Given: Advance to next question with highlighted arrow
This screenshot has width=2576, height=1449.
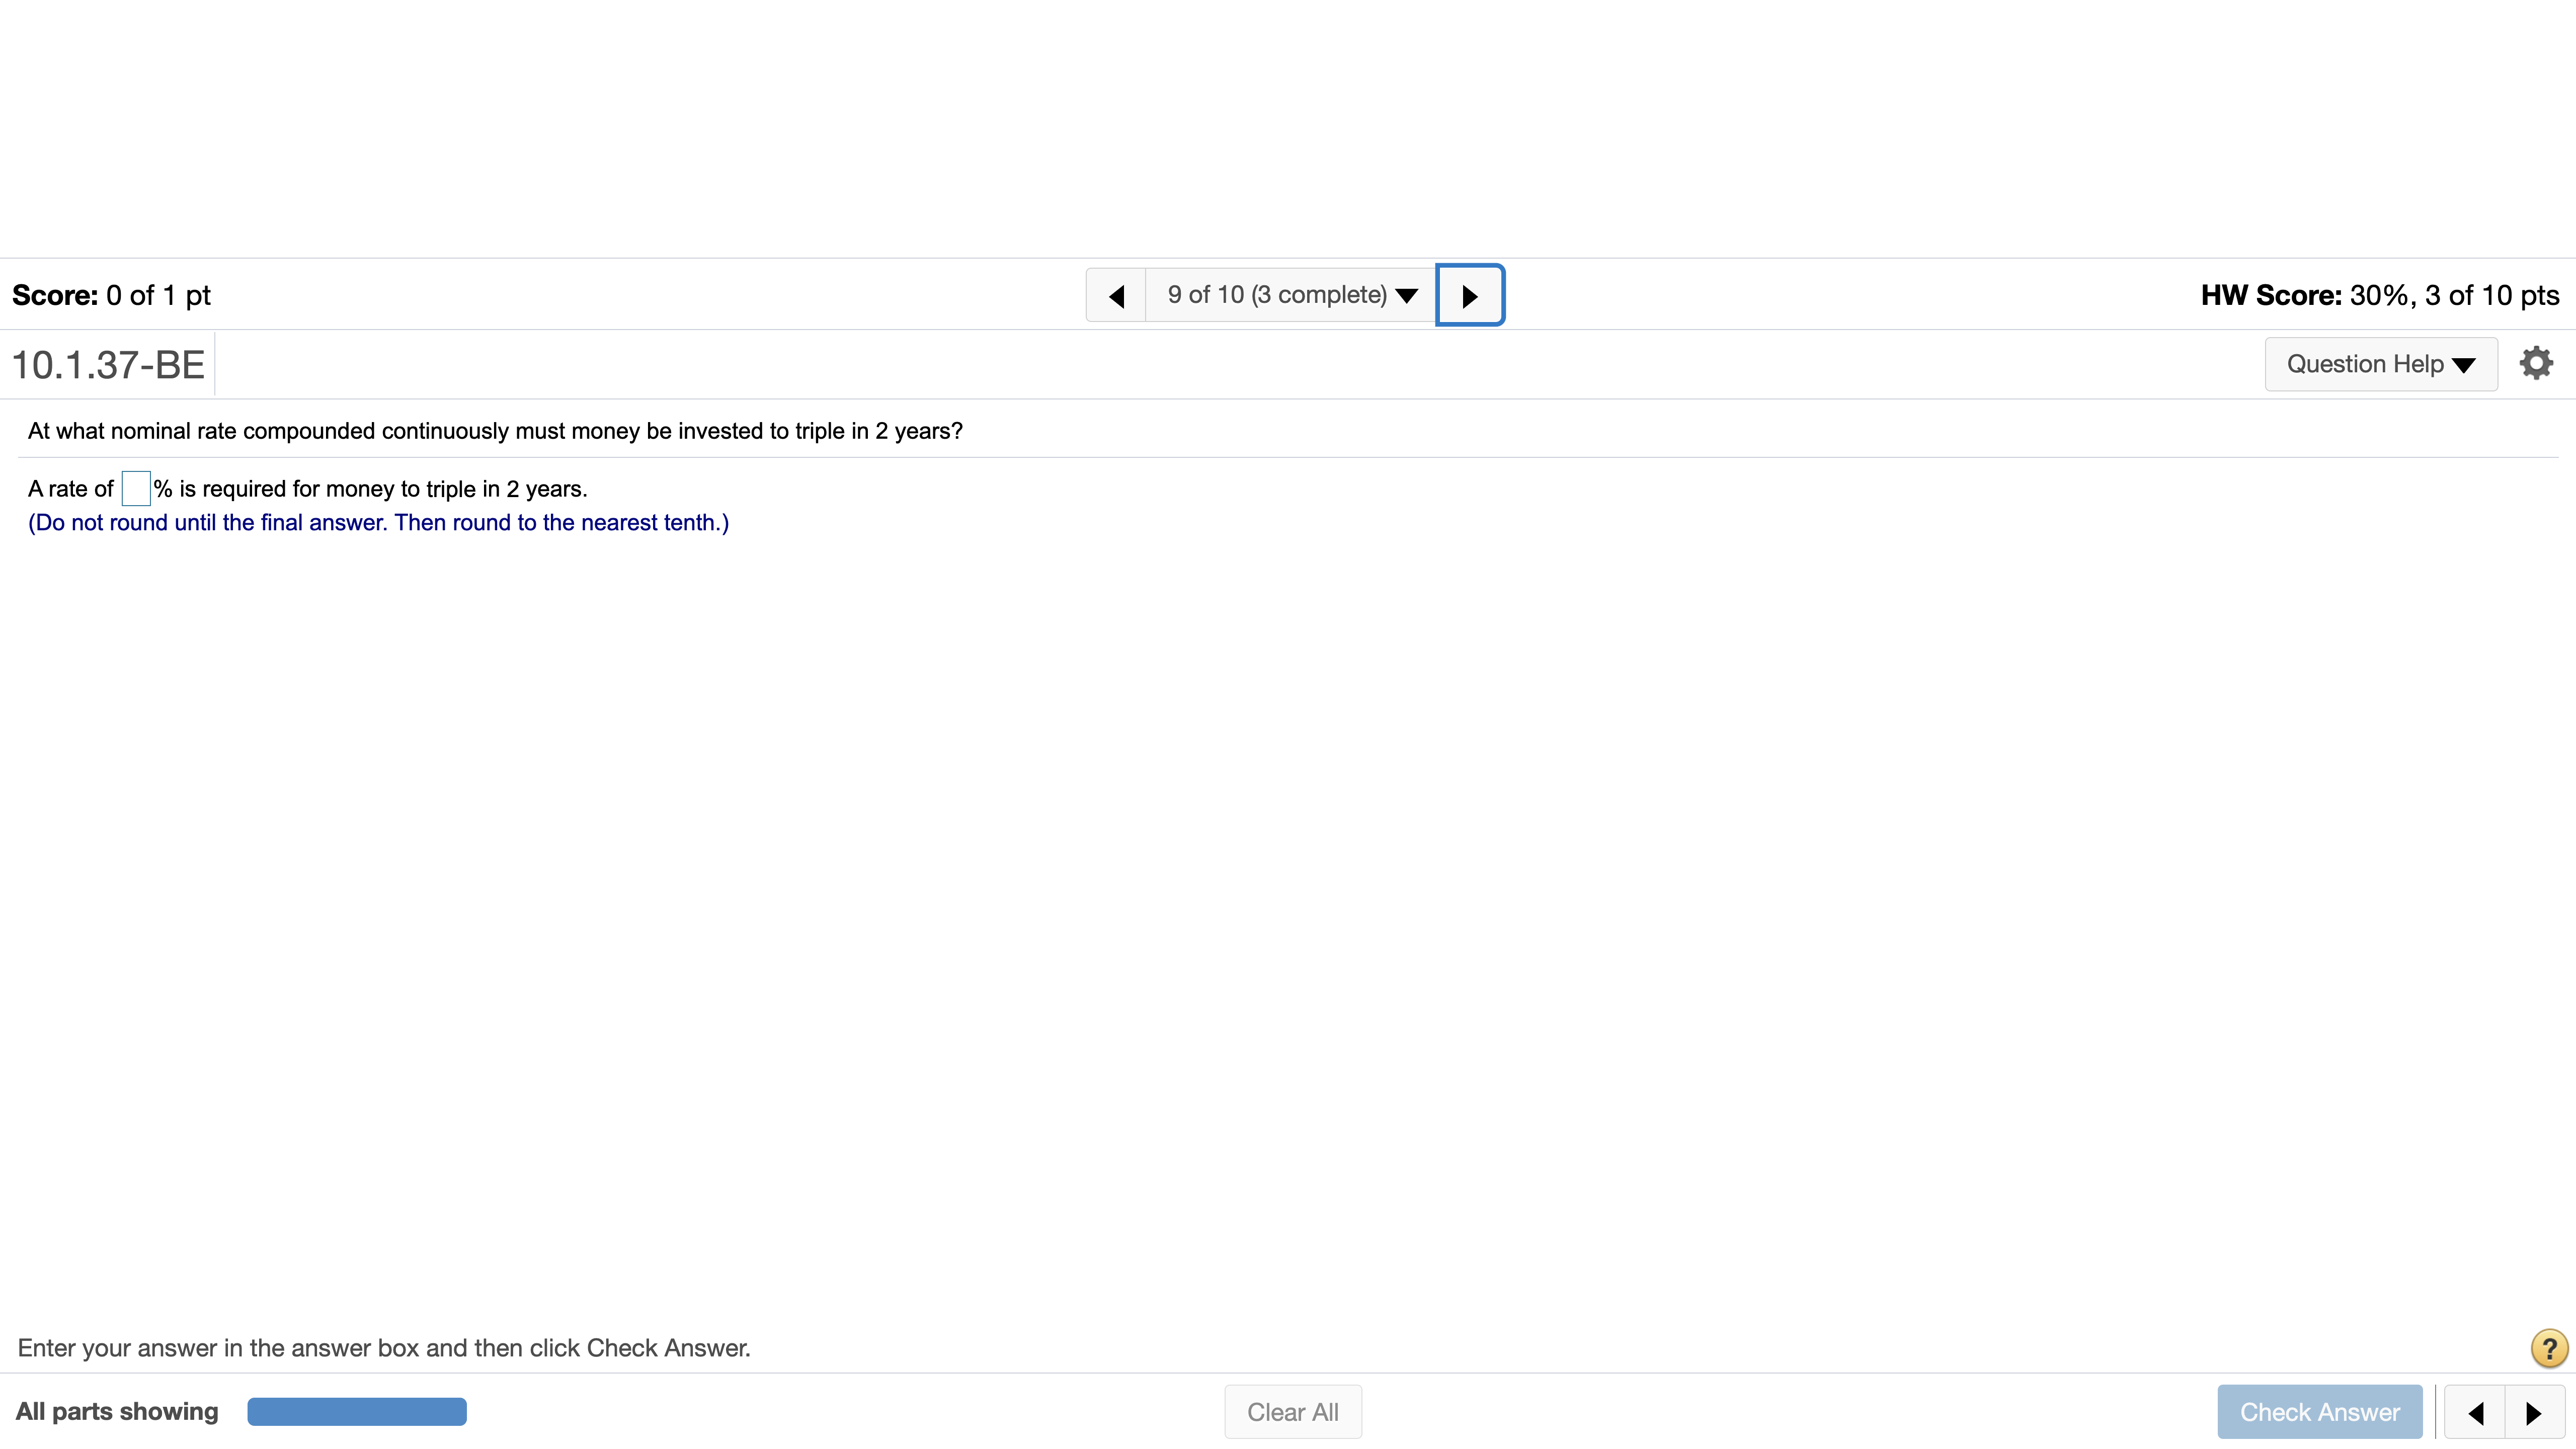Looking at the screenshot, I should pyautogui.click(x=1469, y=296).
